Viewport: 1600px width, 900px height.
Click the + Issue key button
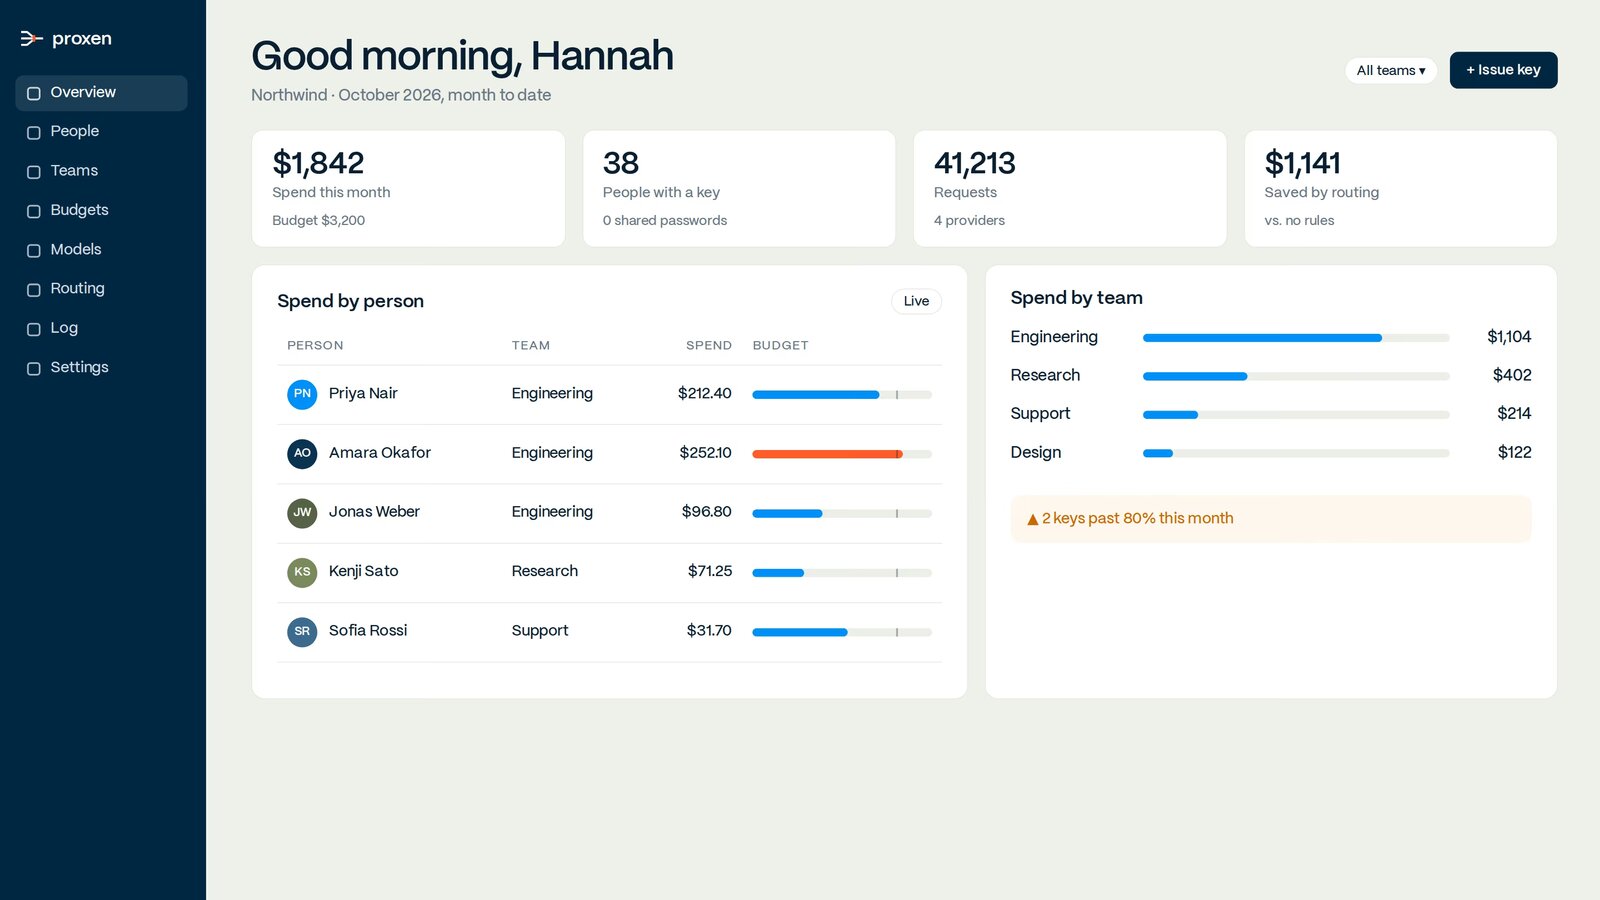1503,70
